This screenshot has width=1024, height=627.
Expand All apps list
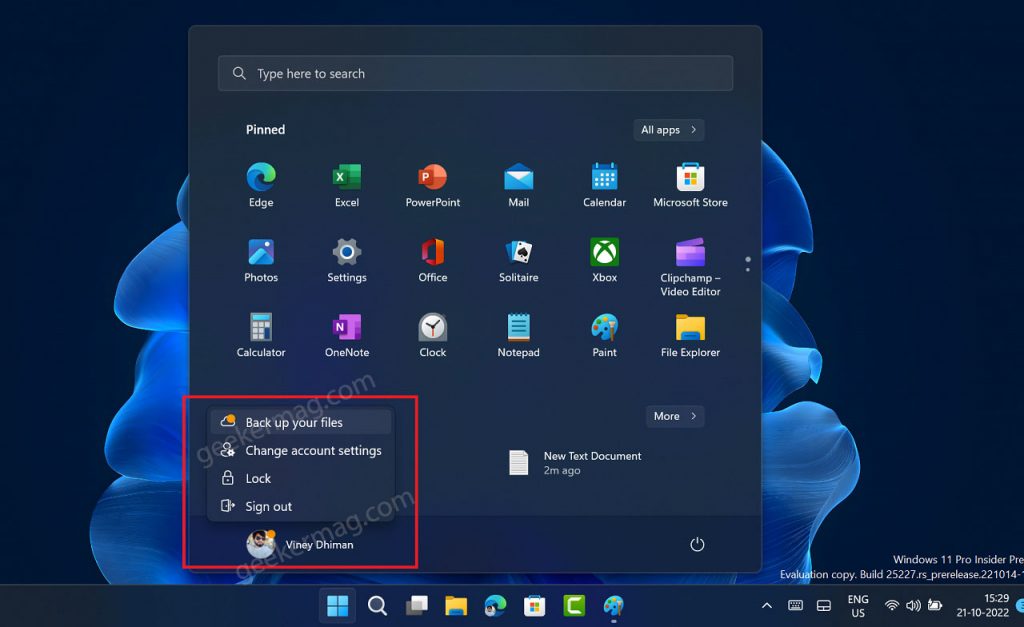pyautogui.click(x=669, y=130)
